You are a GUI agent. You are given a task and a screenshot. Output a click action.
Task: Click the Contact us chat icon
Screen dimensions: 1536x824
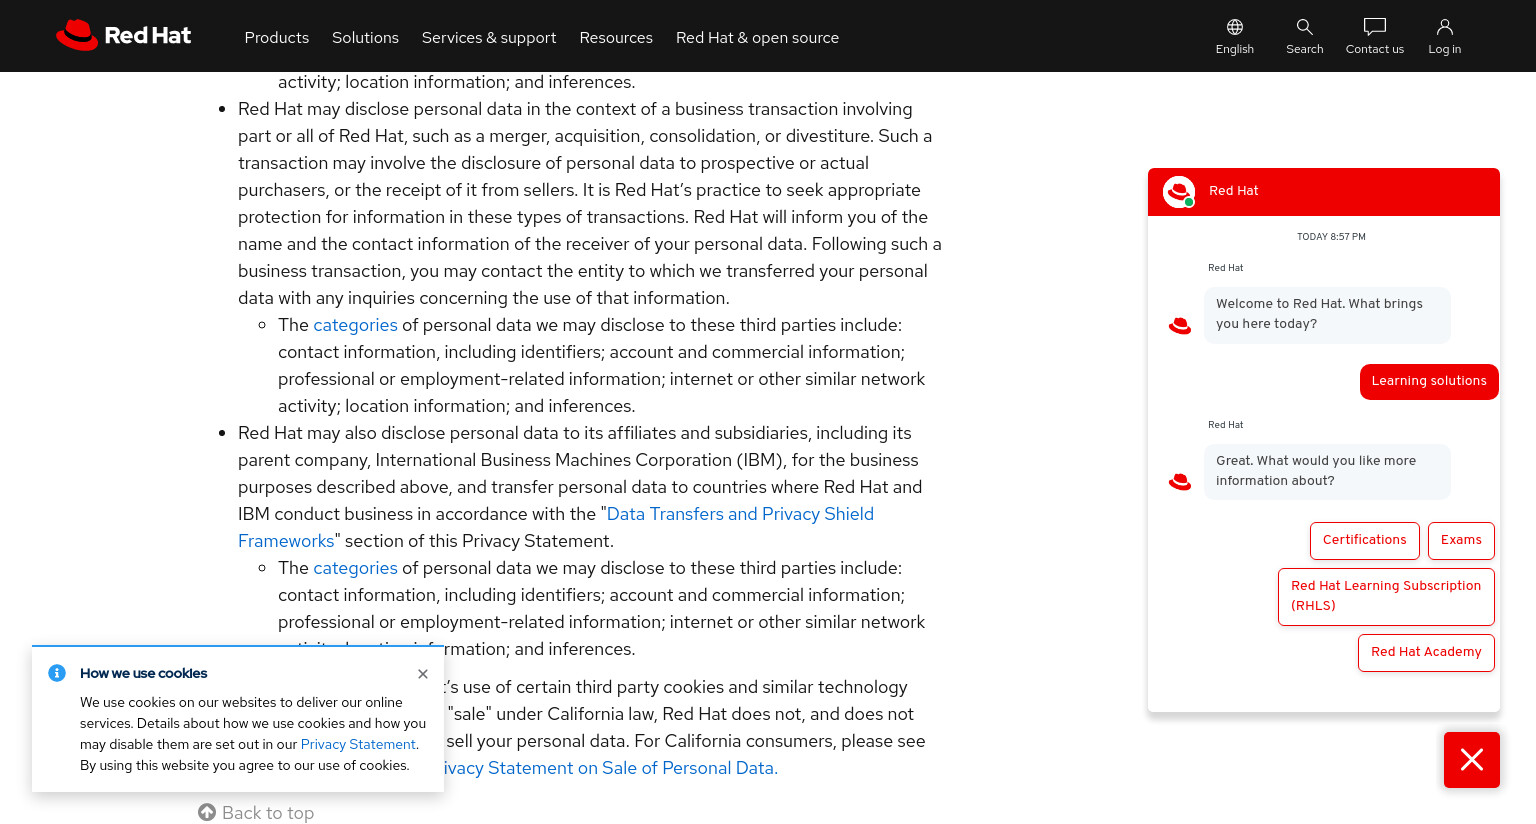click(x=1375, y=36)
